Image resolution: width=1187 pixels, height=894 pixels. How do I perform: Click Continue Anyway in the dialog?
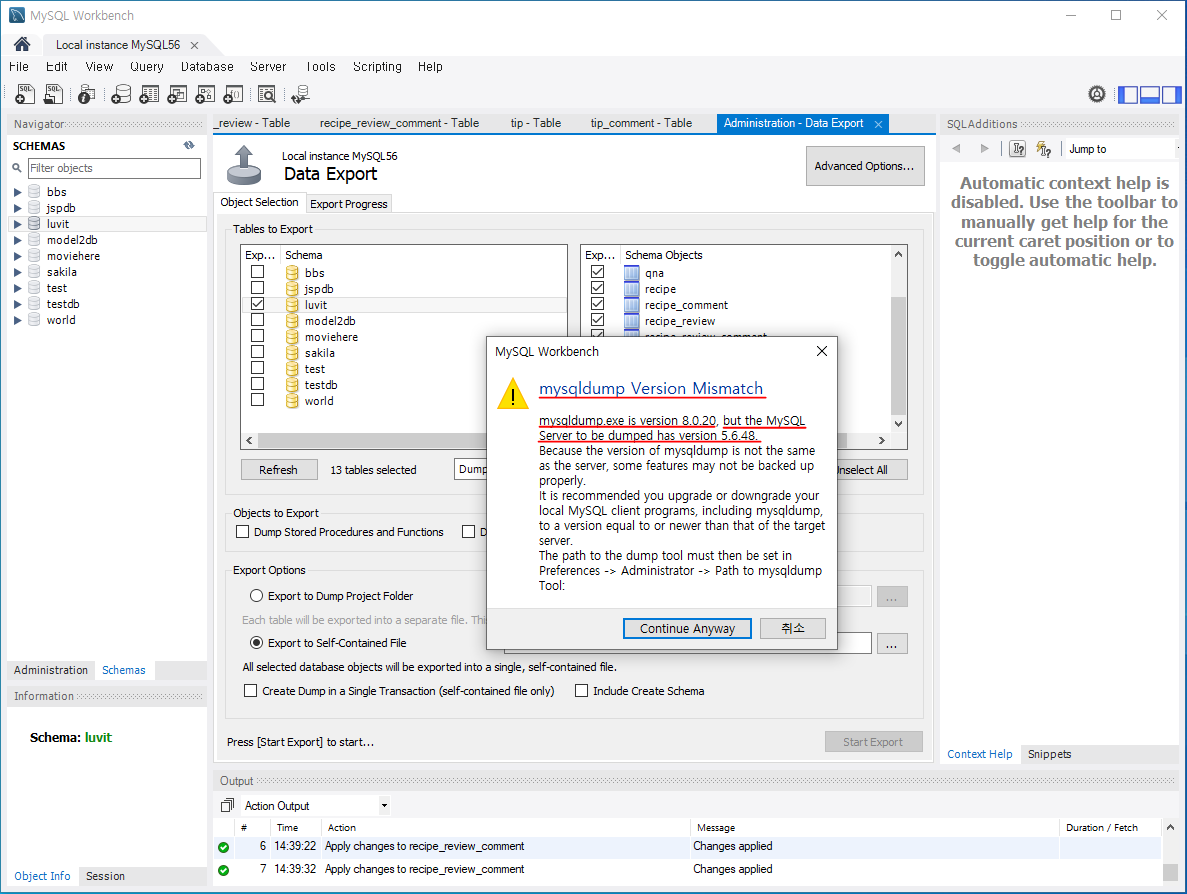[687, 628]
